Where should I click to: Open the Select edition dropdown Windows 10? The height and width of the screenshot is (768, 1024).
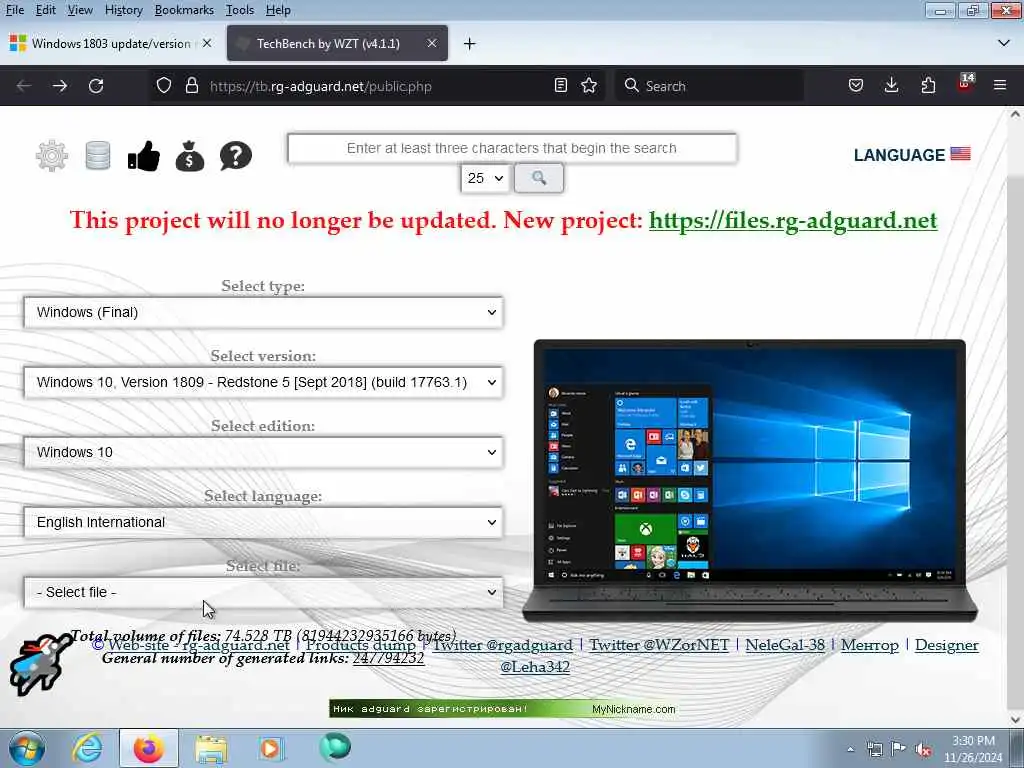tap(263, 452)
